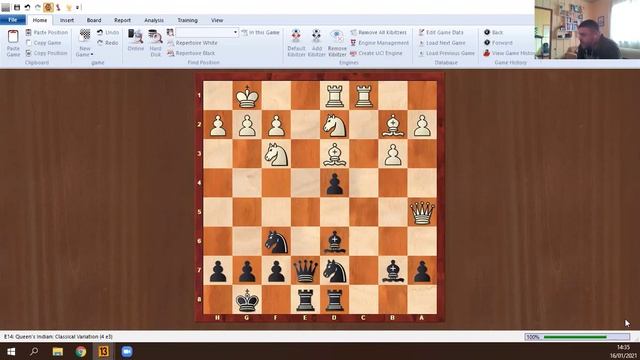Click Remove All Kibitzers

click(x=378, y=32)
